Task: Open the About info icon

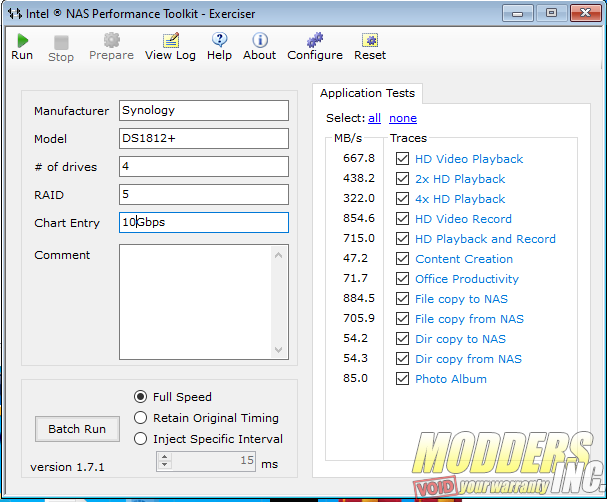Action: click(x=260, y=40)
